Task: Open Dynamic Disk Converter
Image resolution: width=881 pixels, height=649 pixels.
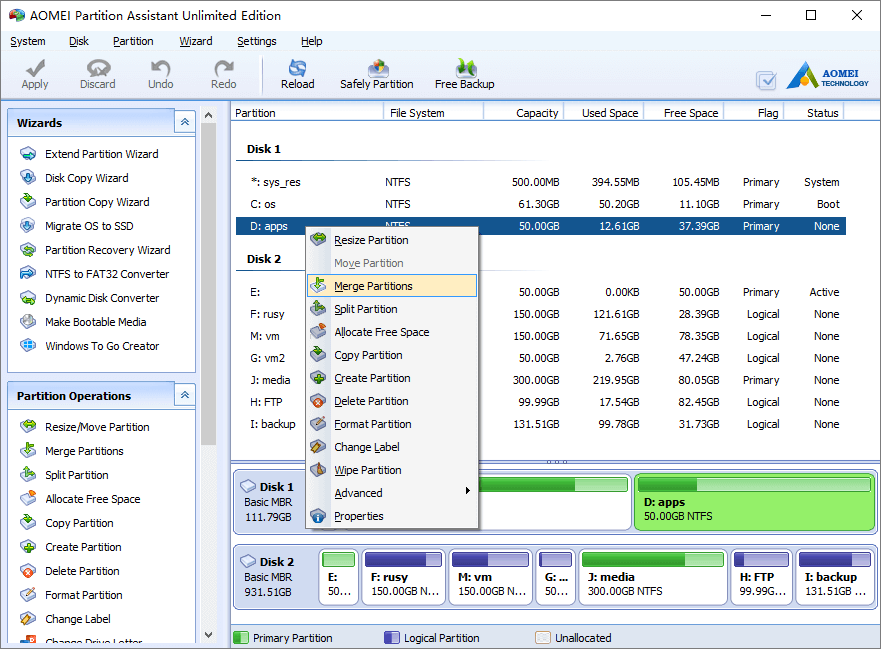Action: (x=102, y=298)
